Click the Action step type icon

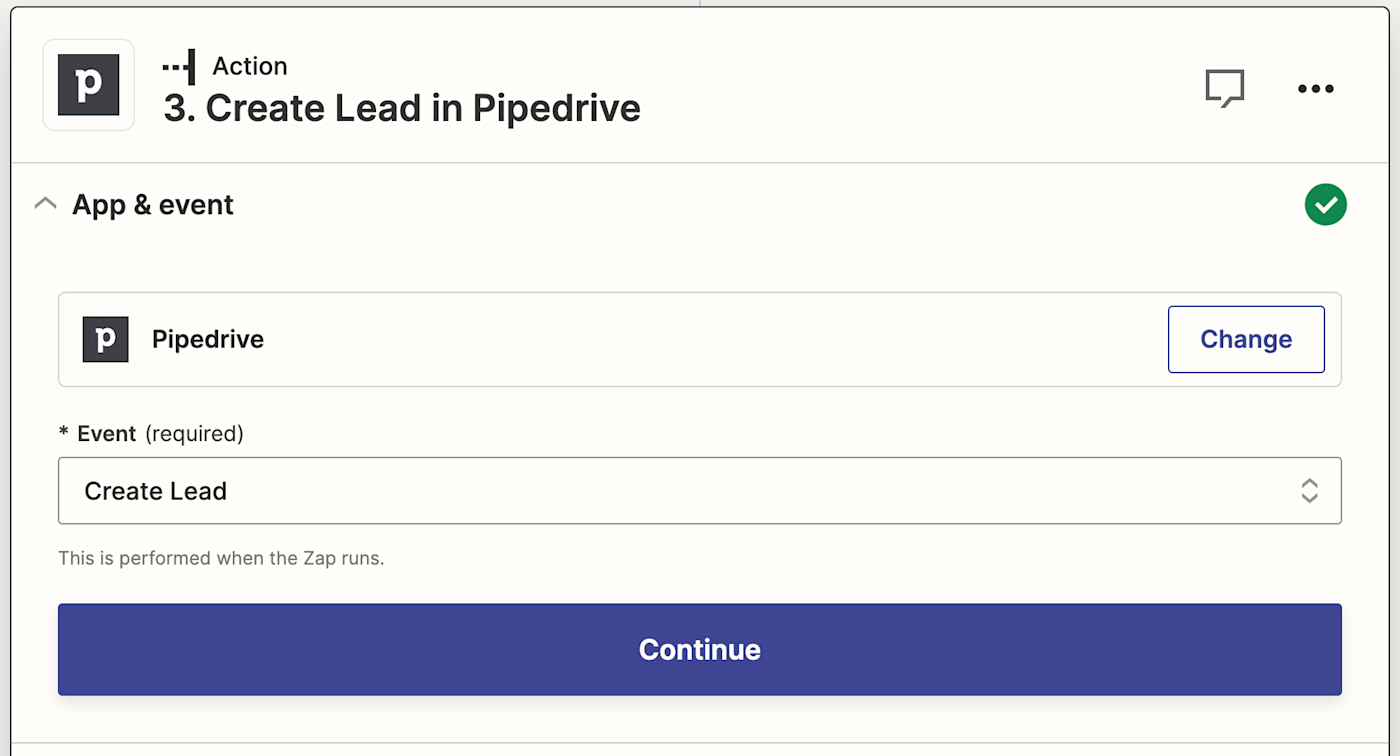pyautogui.click(x=179, y=66)
